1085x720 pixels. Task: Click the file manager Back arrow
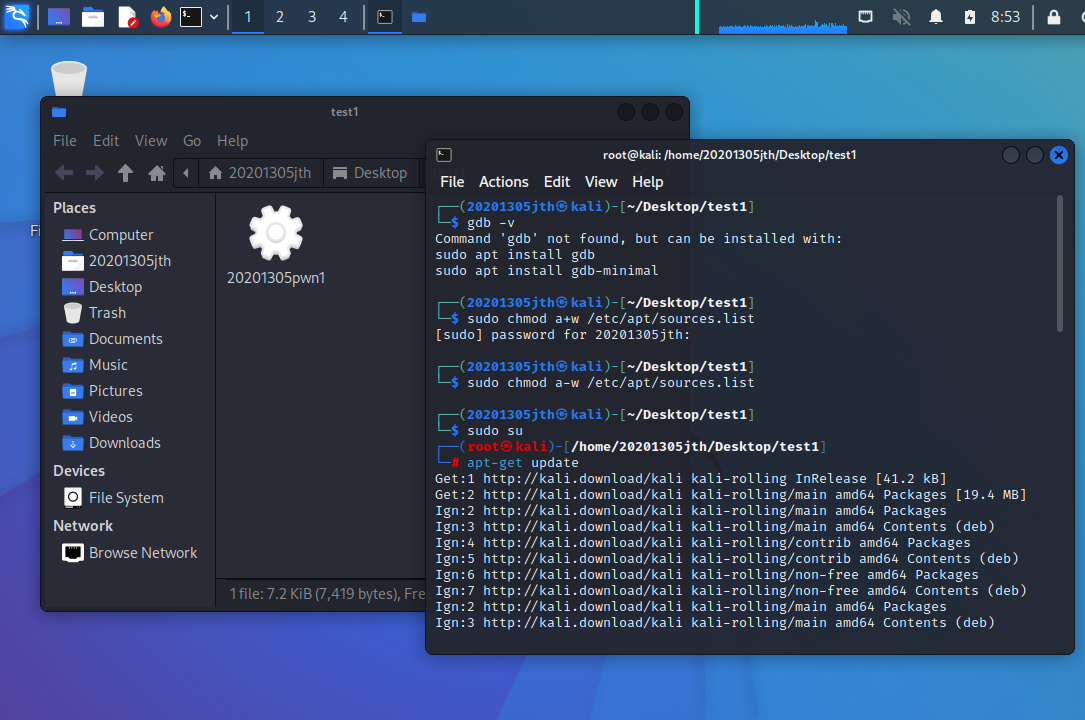(x=64, y=173)
